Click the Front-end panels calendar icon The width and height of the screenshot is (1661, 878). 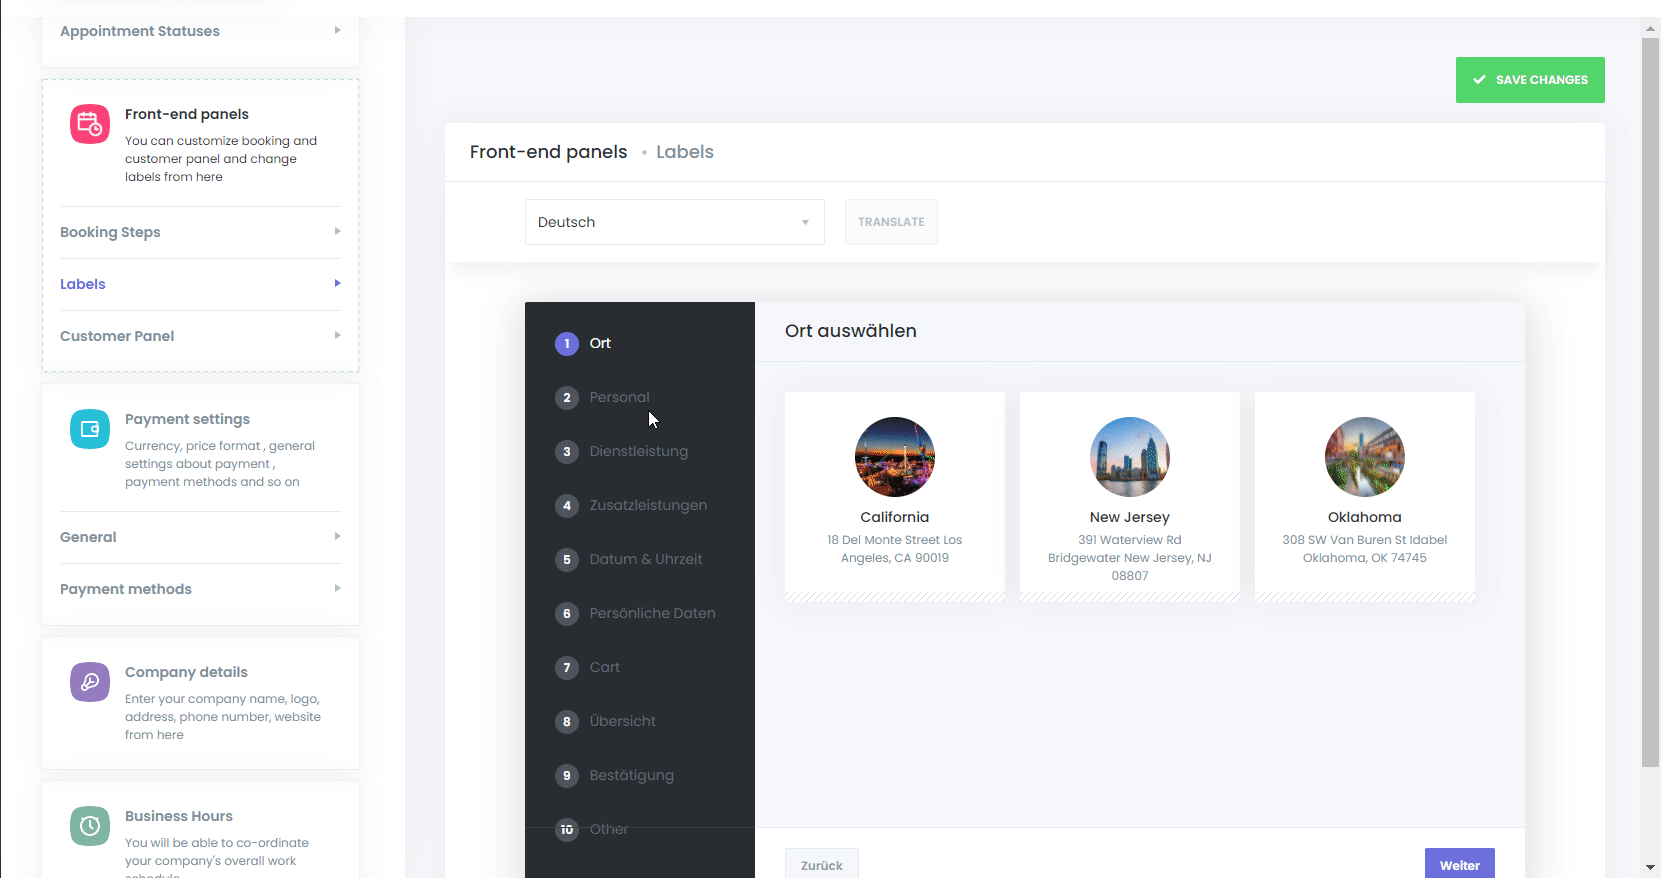click(x=90, y=124)
